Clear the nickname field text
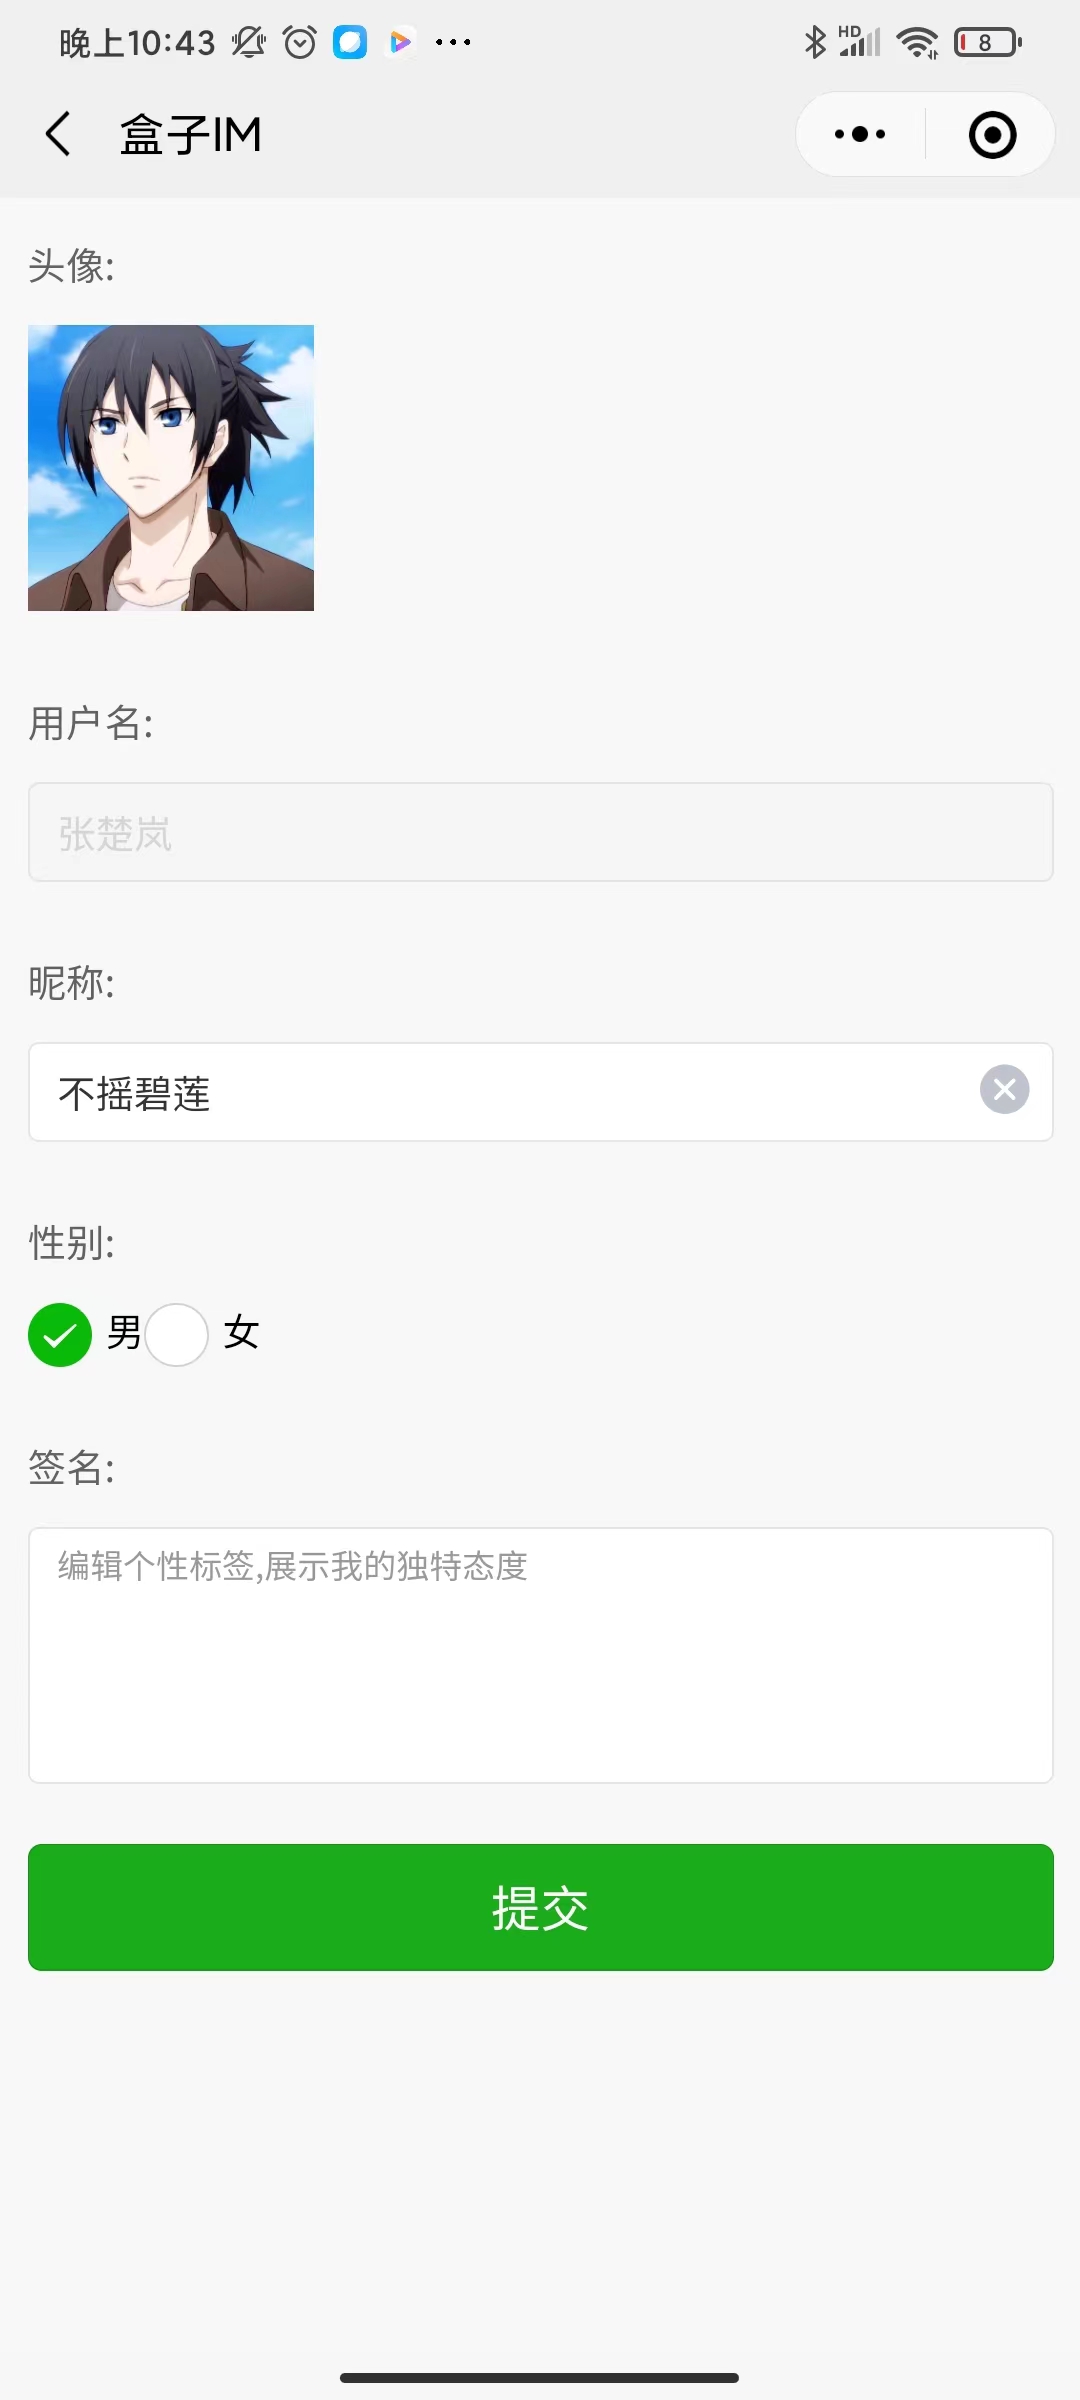 click(1004, 1089)
